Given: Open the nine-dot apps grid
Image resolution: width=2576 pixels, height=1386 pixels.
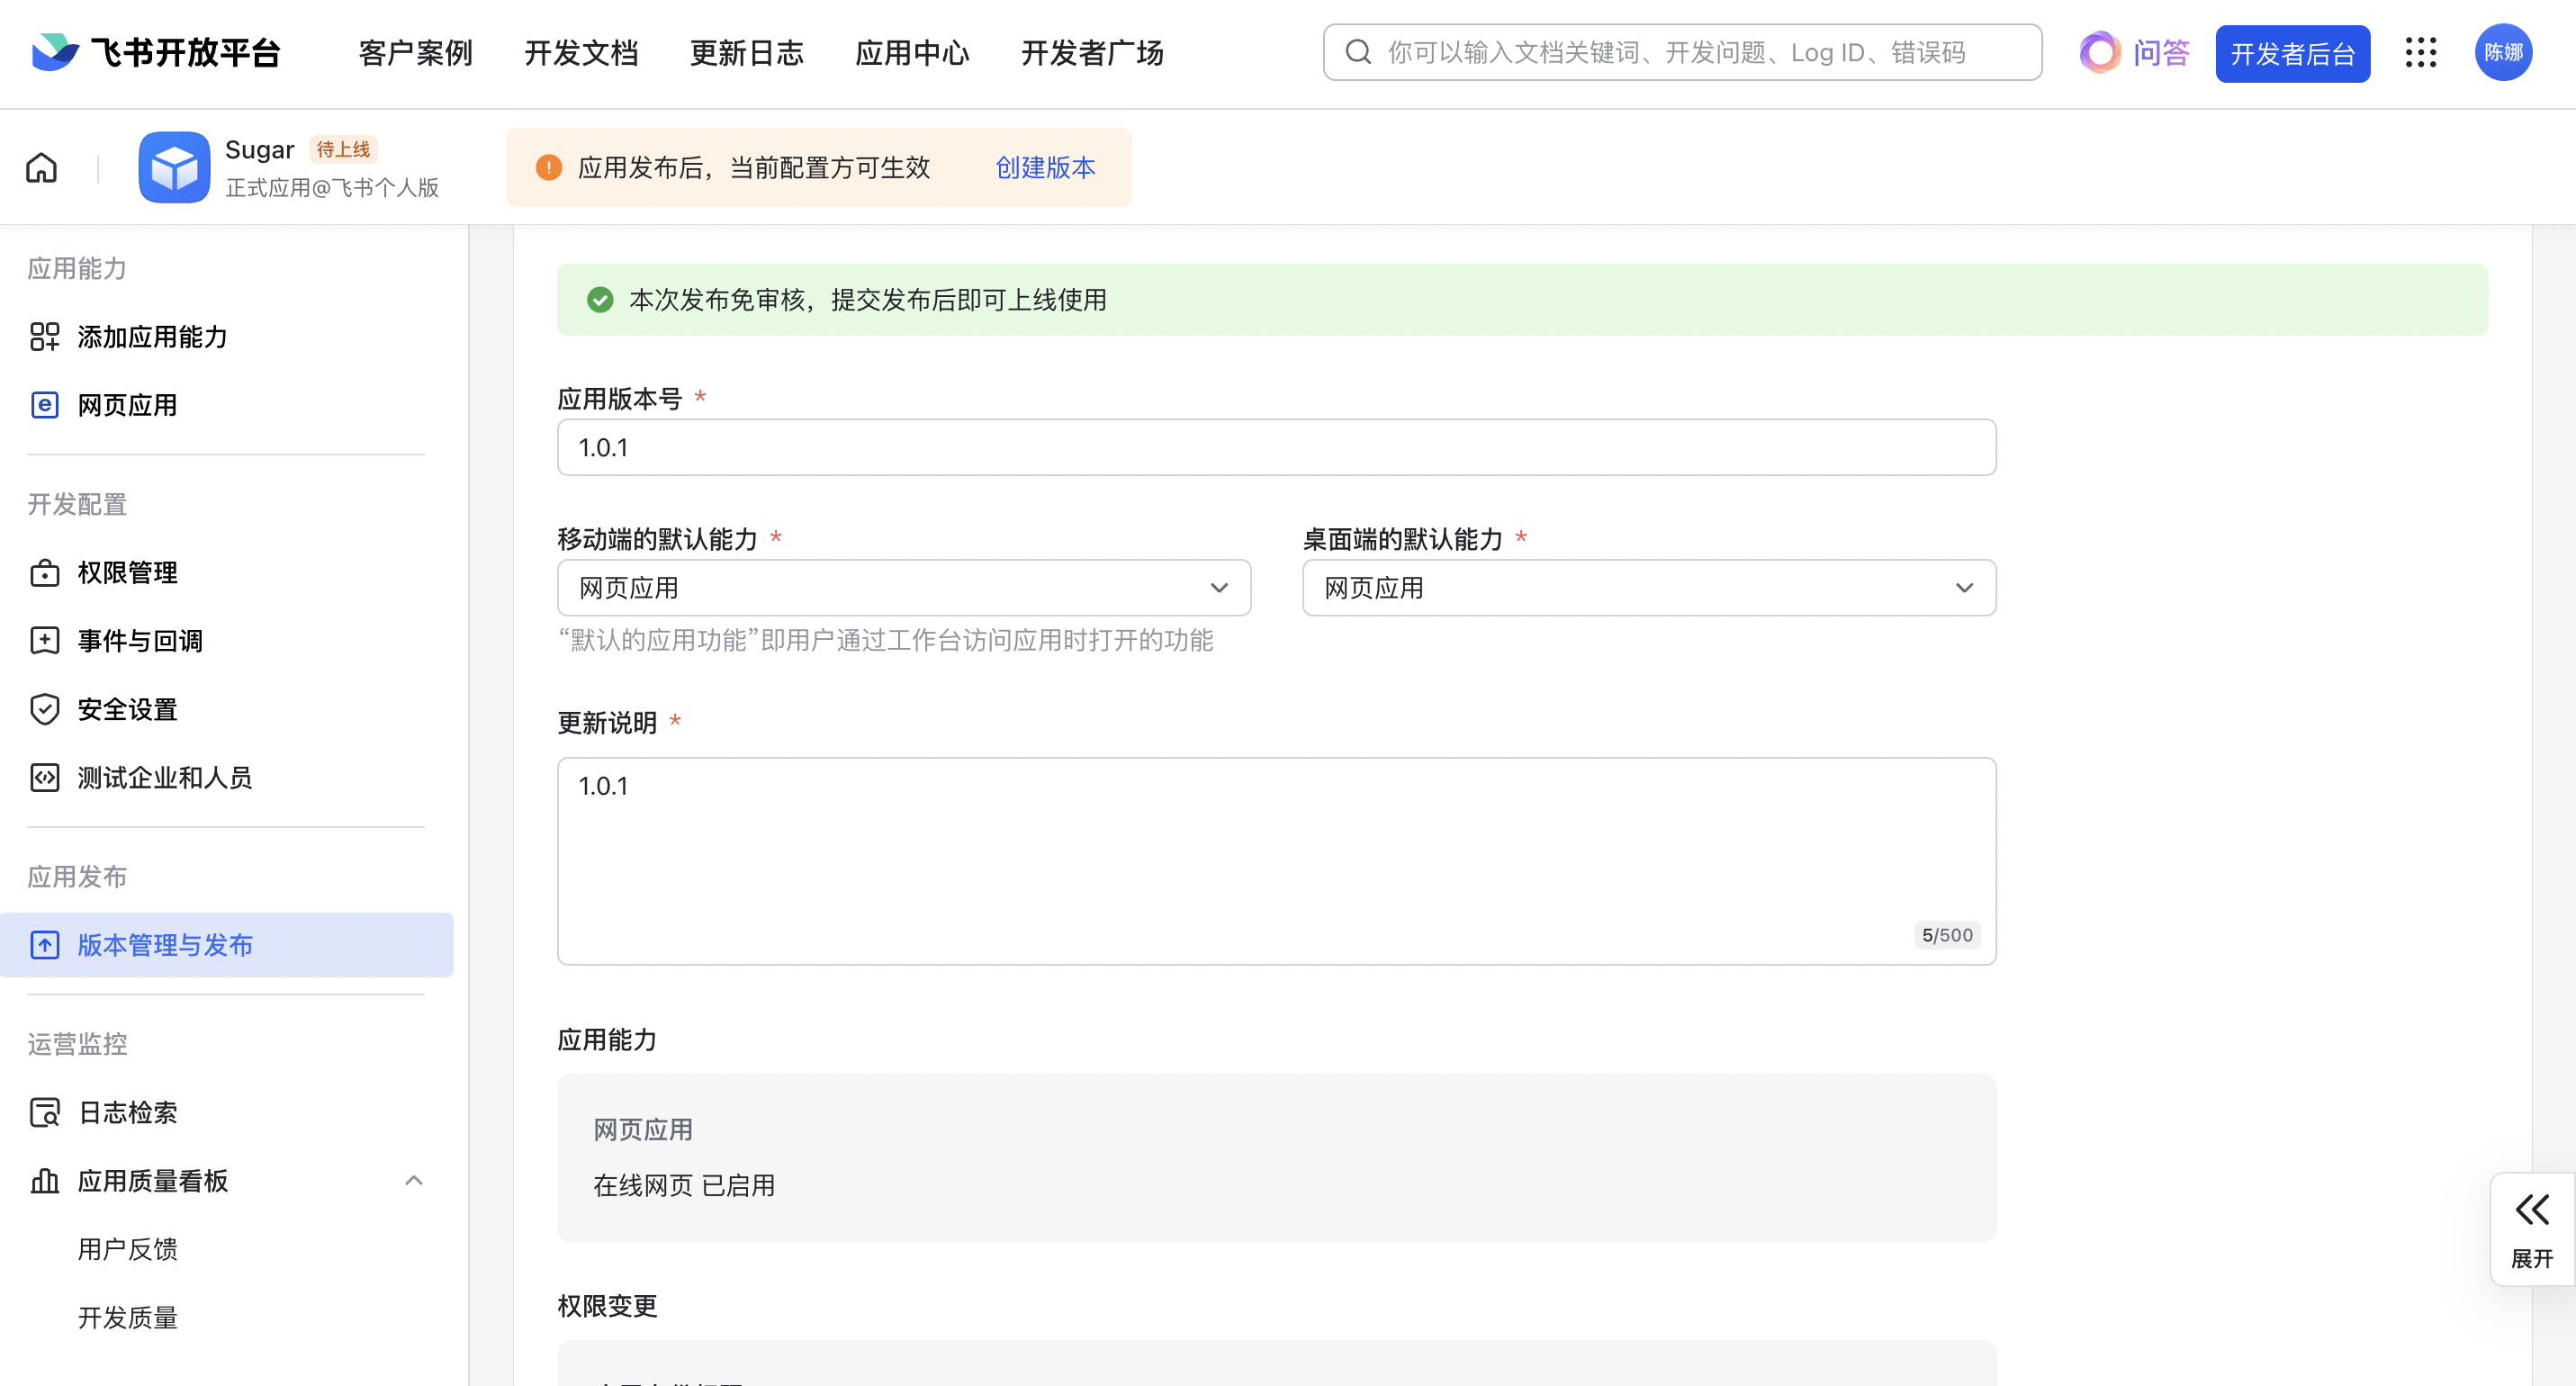Looking at the screenshot, I should pyautogui.click(x=2421, y=52).
